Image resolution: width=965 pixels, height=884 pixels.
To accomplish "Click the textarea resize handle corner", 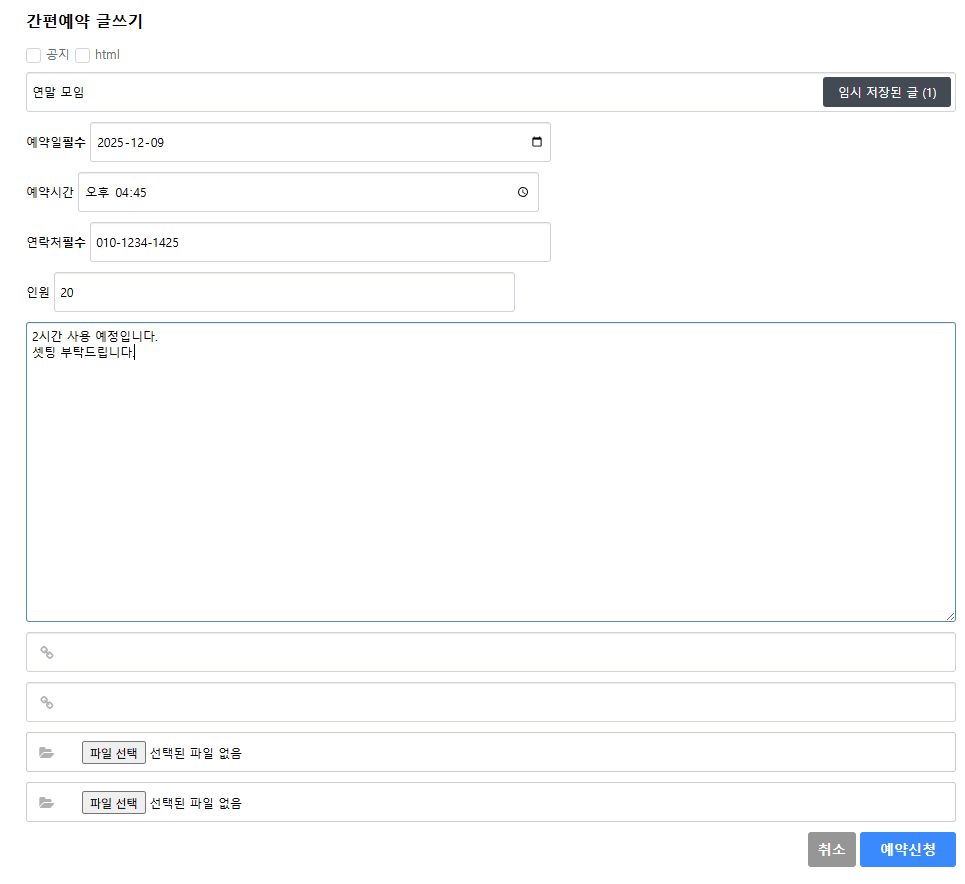I will point(950,616).
